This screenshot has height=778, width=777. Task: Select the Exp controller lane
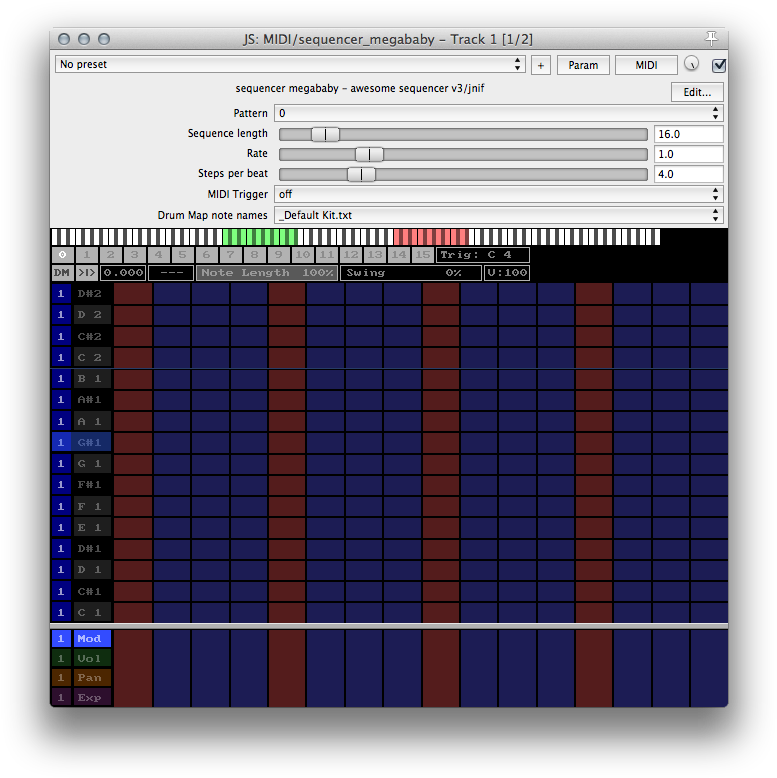(x=92, y=698)
